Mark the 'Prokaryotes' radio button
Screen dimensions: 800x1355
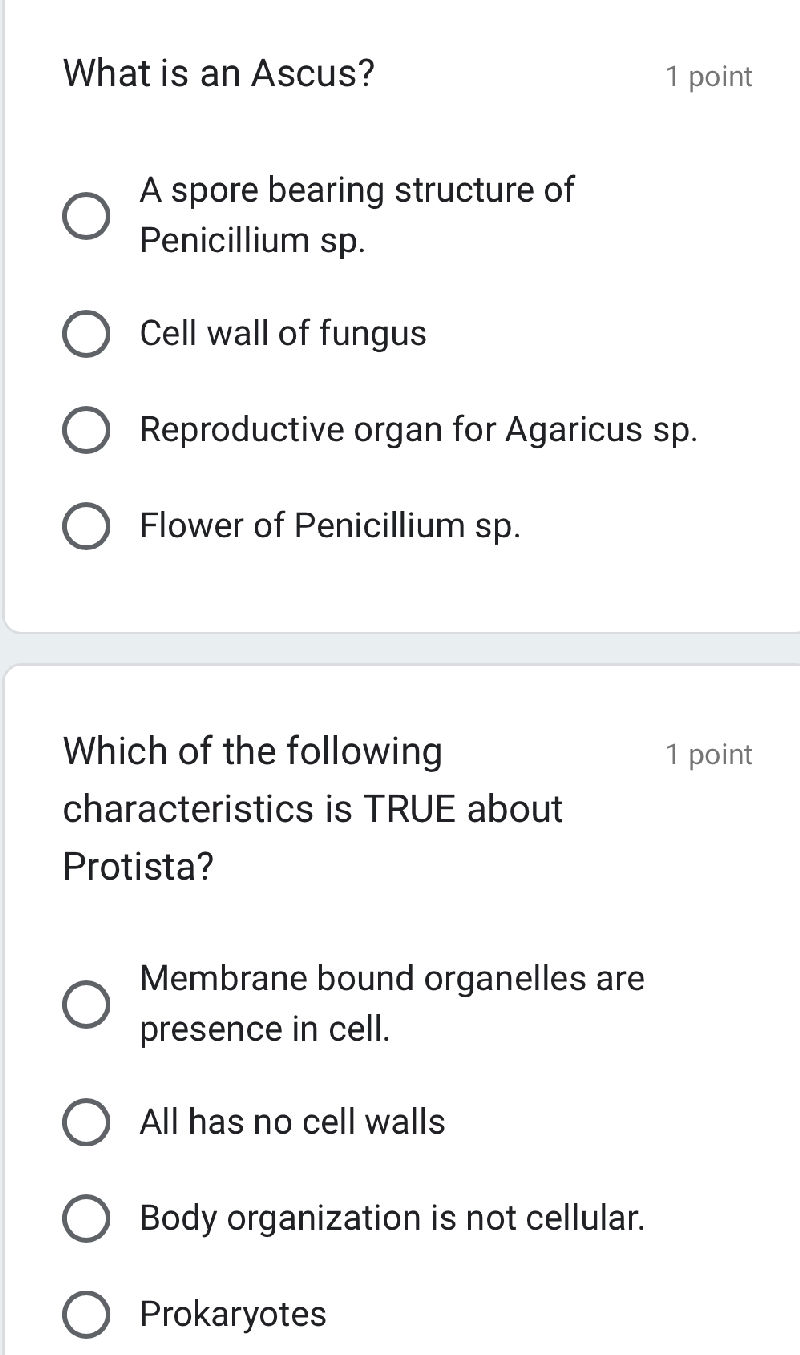(x=87, y=1314)
